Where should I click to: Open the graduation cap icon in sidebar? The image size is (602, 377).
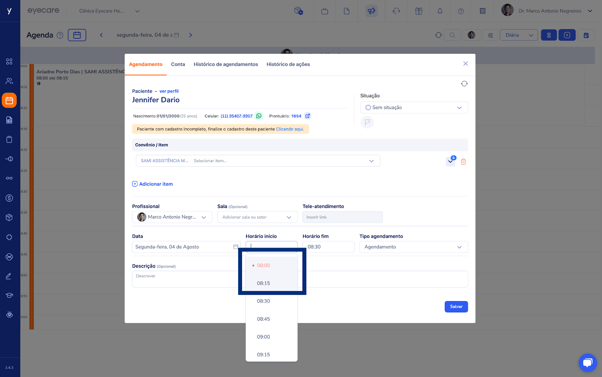tap(9, 295)
